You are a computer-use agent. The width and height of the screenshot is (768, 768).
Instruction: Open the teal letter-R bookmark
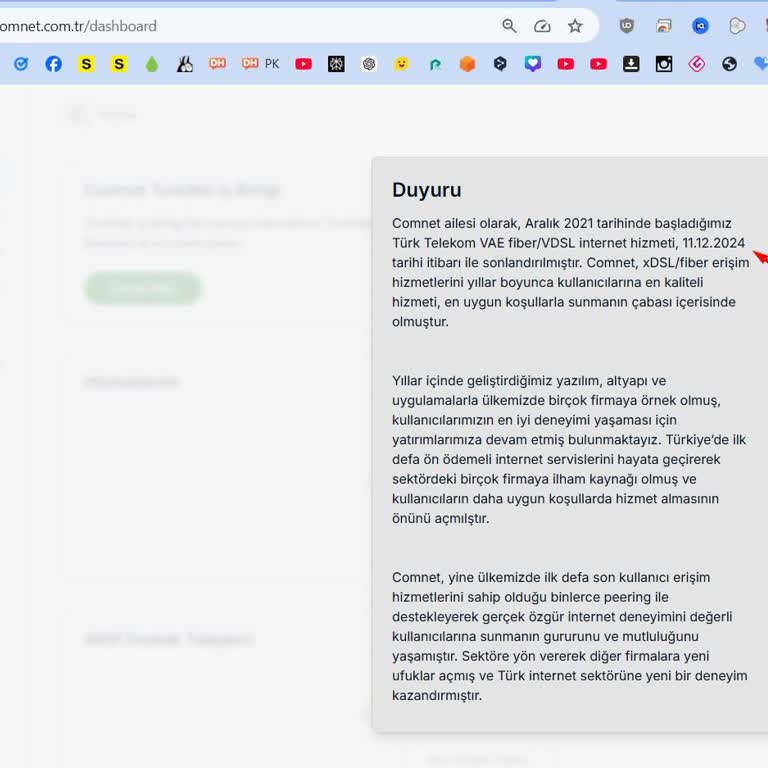435,64
